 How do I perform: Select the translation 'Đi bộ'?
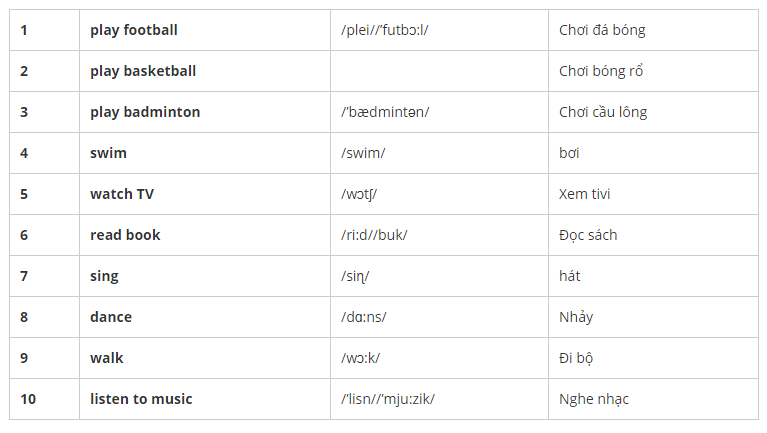578,358
